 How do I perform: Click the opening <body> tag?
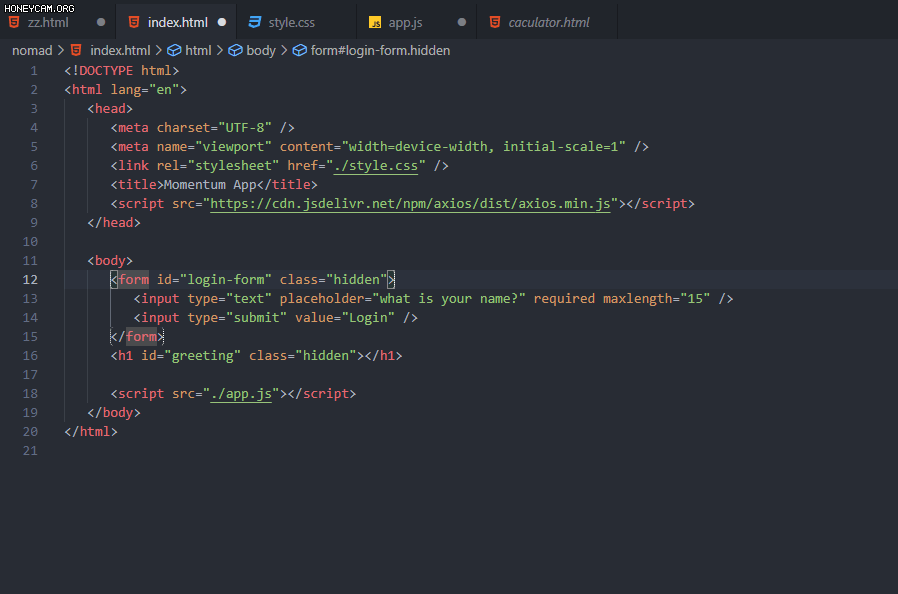pyautogui.click(x=110, y=261)
